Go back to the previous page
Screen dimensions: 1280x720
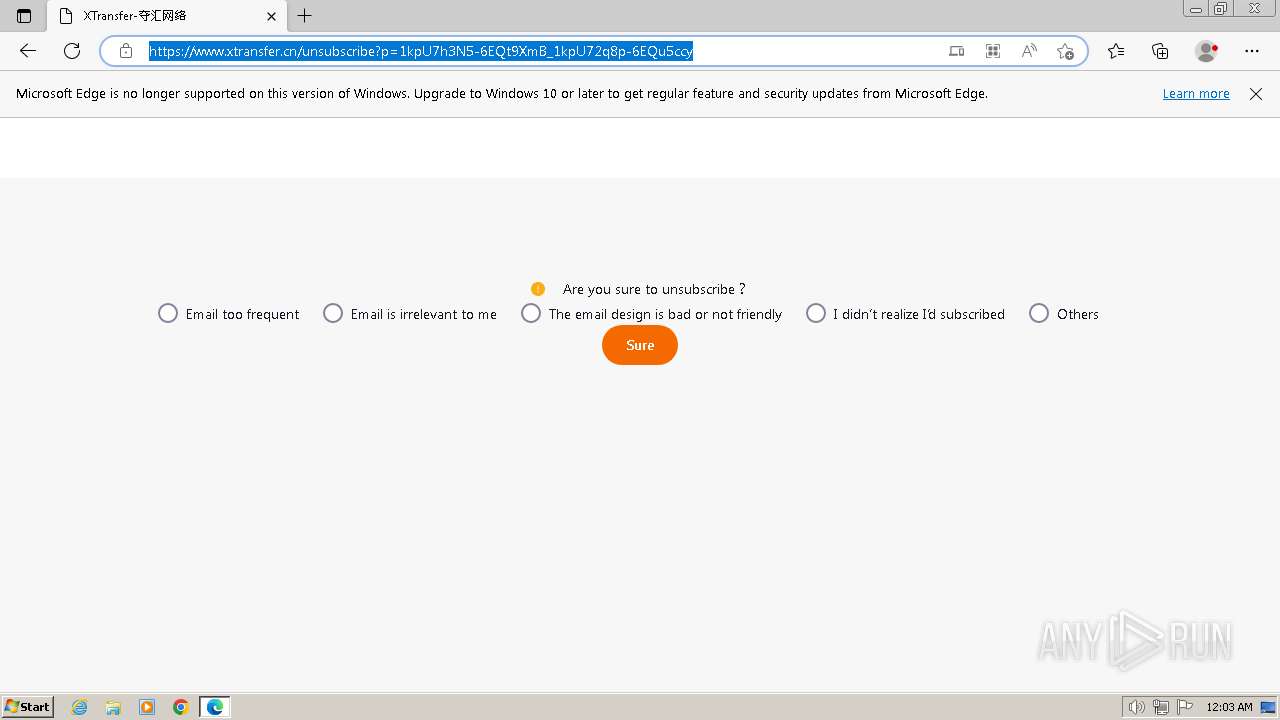pos(28,51)
